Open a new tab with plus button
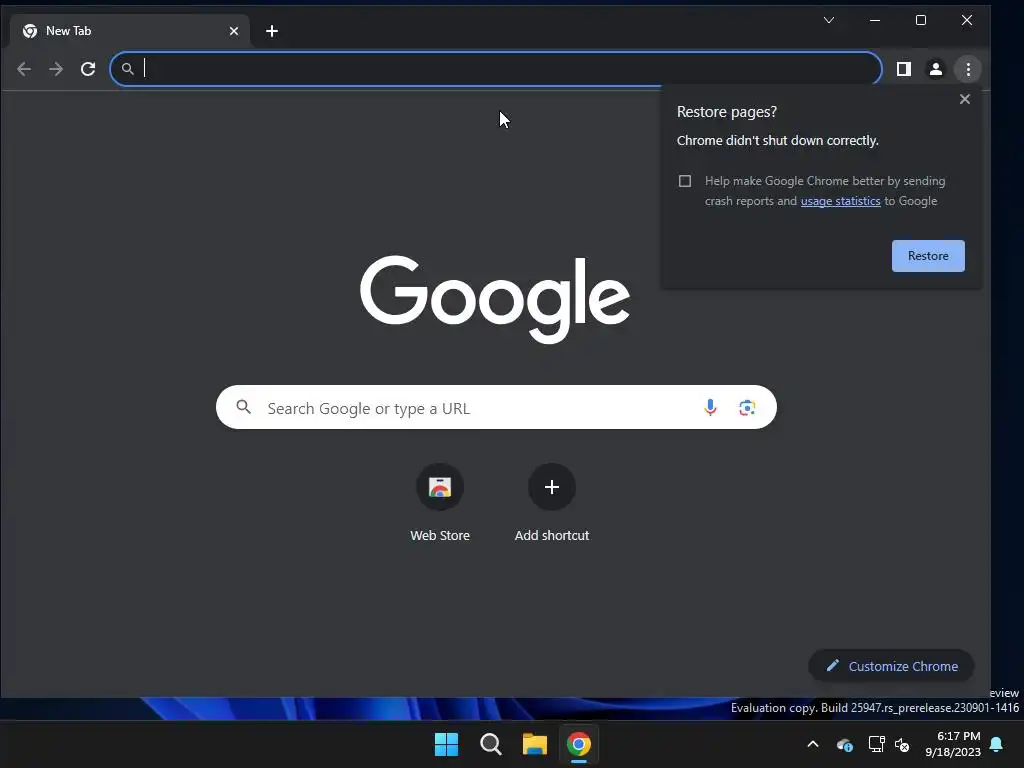Screen dimensions: 1024x768 [272, 31]
